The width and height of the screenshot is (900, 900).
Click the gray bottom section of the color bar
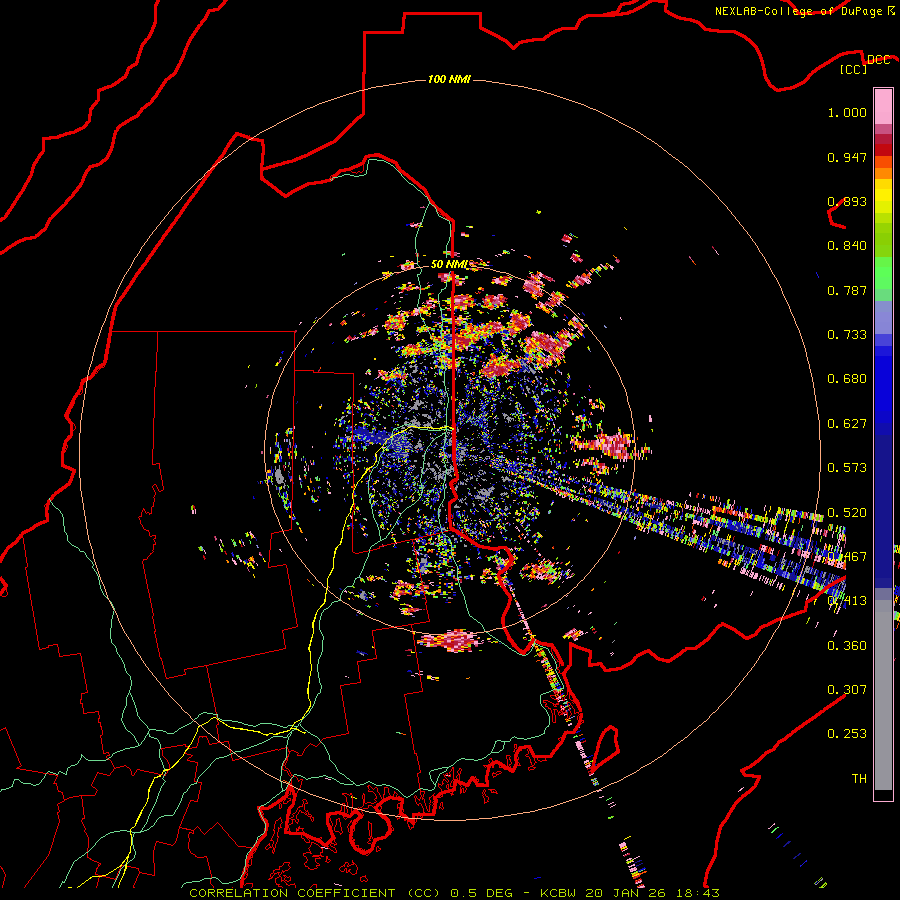coord(883,695)
